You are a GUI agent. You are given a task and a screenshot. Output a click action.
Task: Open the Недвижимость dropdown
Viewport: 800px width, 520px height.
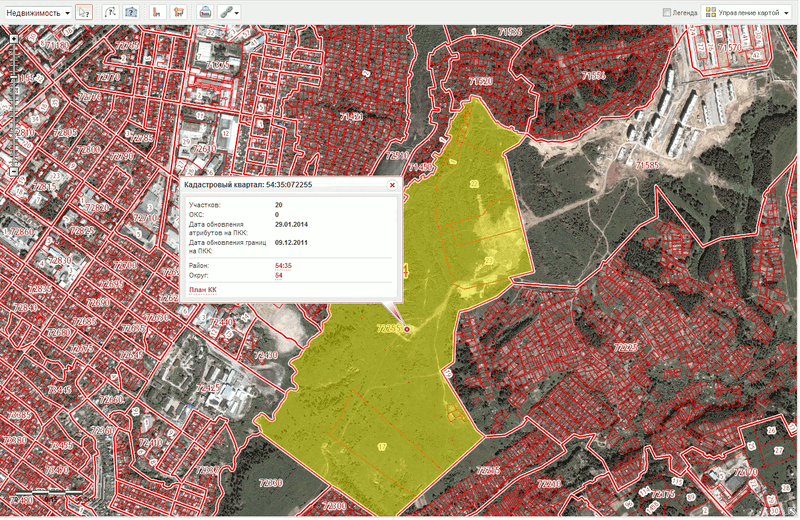[38, 12]
